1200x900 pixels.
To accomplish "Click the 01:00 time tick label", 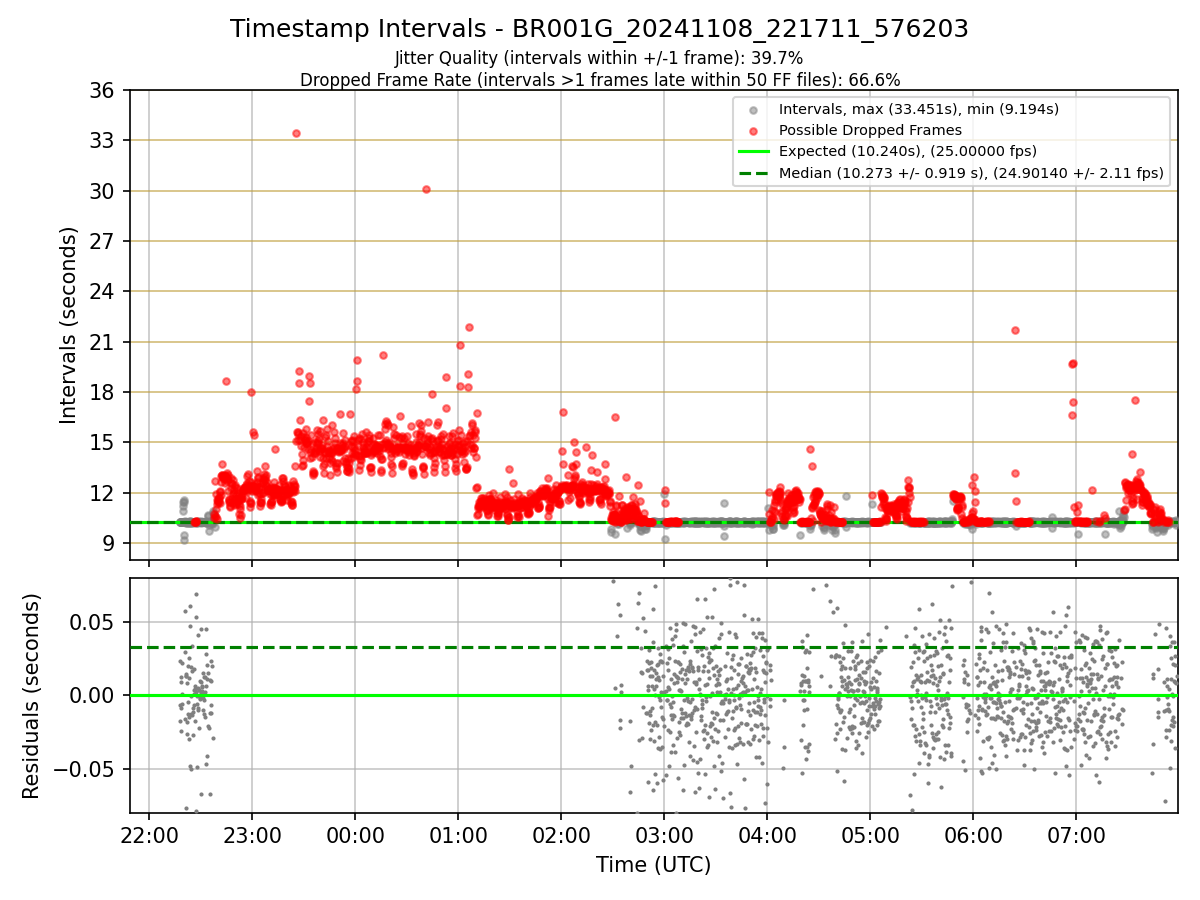I will [x=458, y=834].
